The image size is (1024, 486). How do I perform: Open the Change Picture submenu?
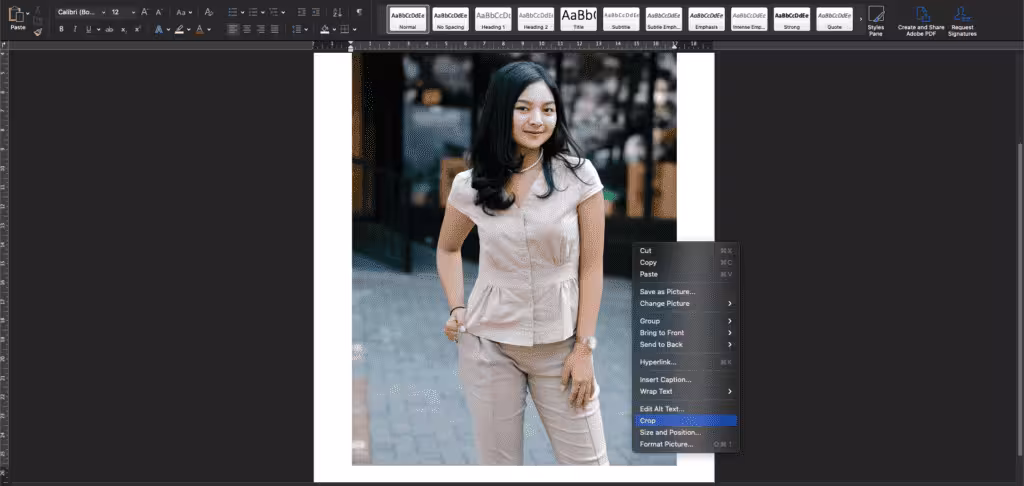686,304
